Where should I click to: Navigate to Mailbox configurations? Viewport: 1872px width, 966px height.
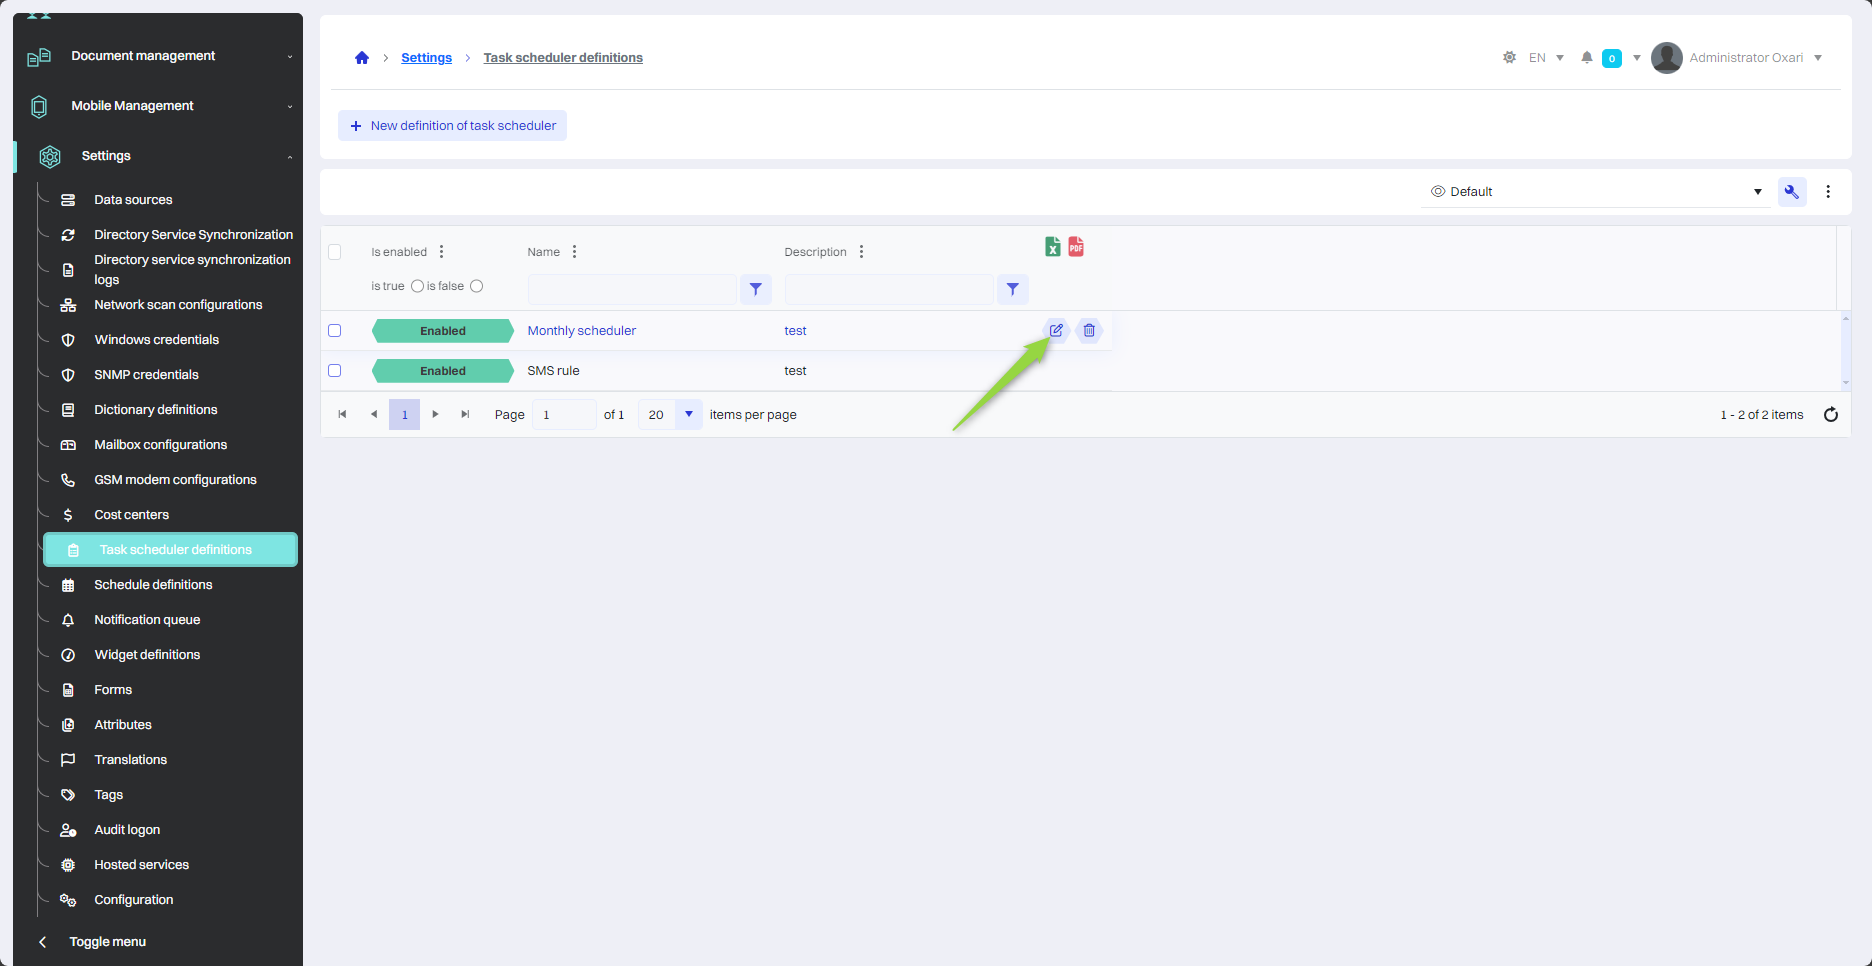pyautogui.click(x=160, y=445)
